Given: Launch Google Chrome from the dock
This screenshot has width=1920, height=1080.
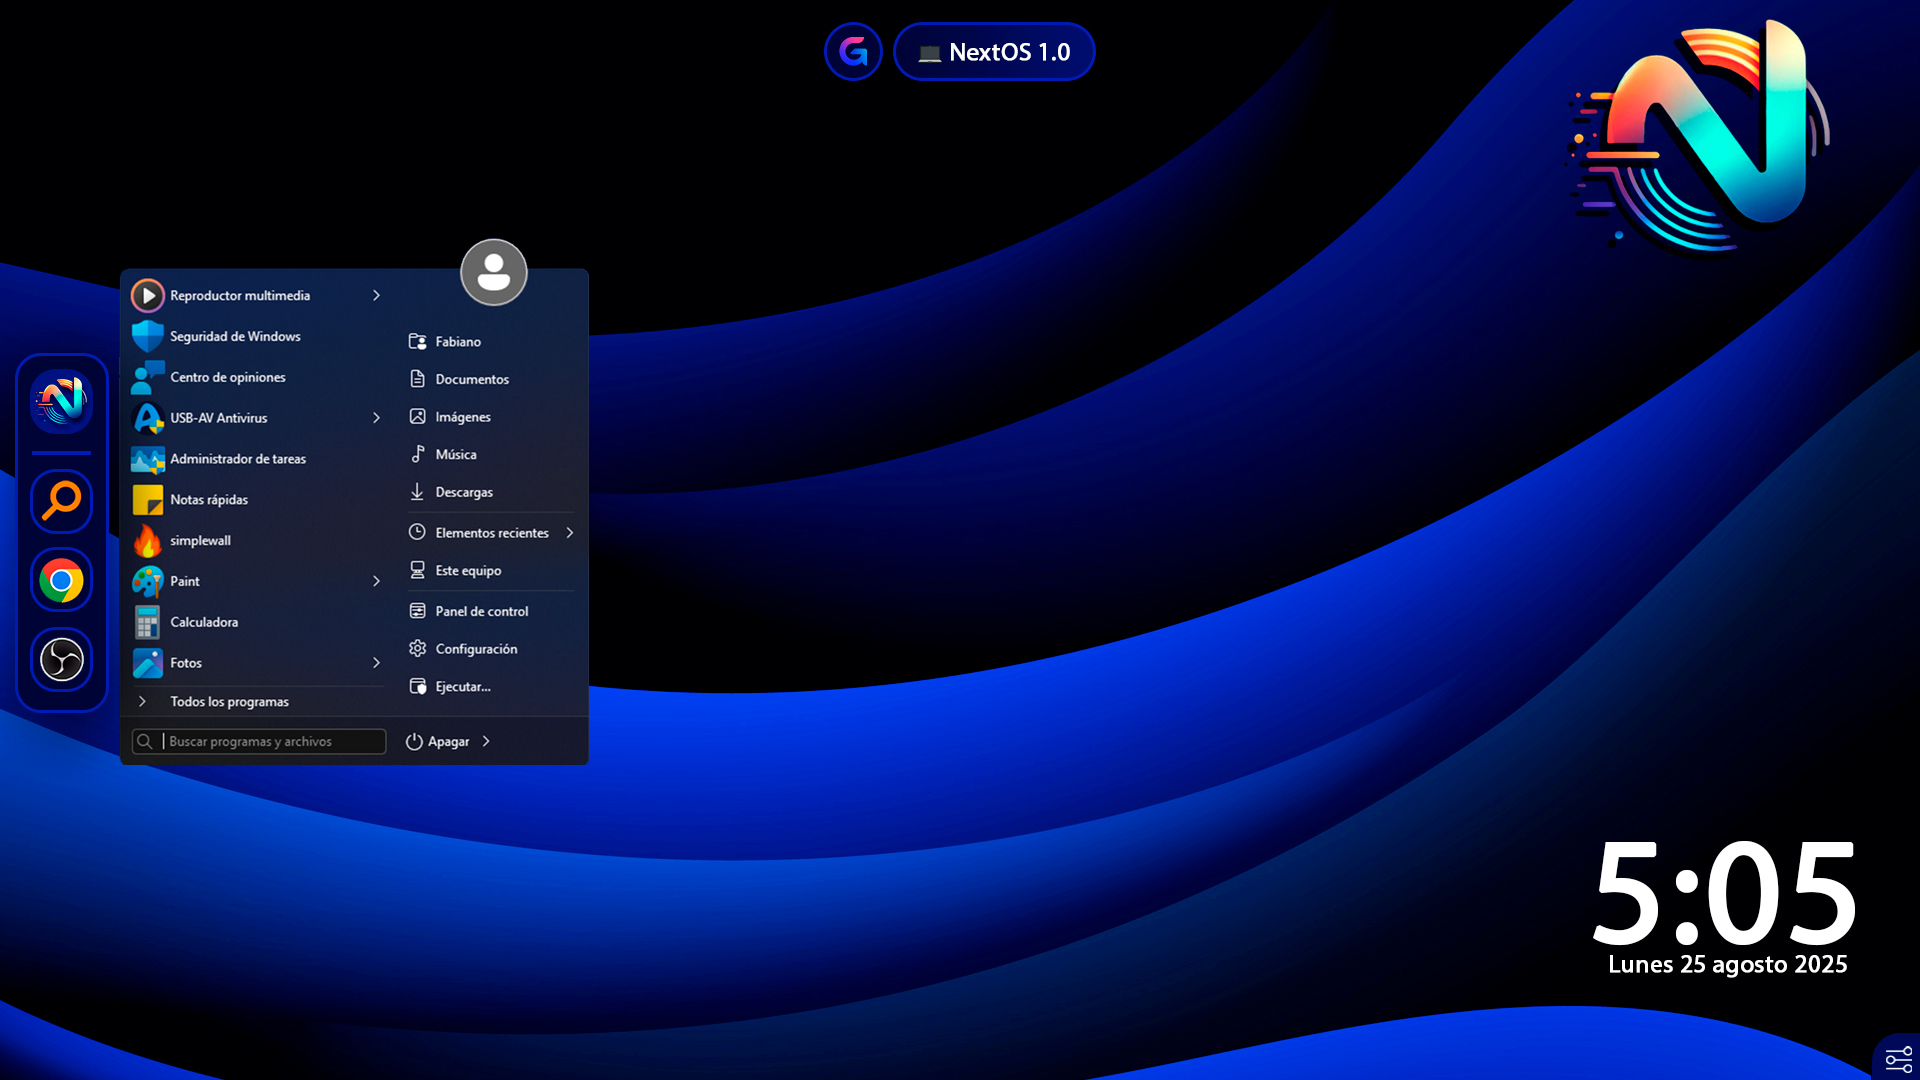Looking at the screenshot, I should click(61, 580).
